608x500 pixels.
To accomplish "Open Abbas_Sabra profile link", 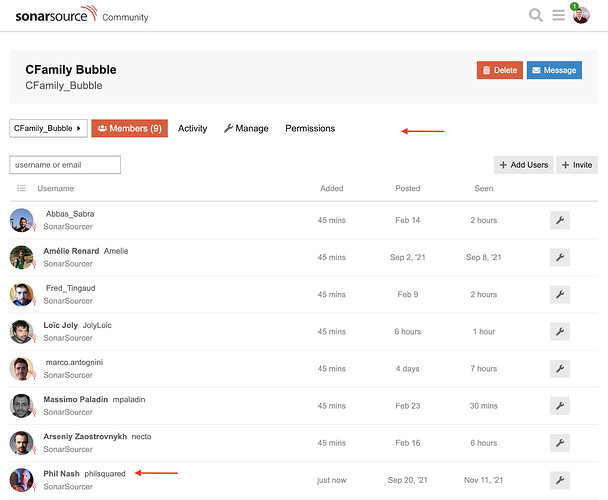I will (70, 214).
